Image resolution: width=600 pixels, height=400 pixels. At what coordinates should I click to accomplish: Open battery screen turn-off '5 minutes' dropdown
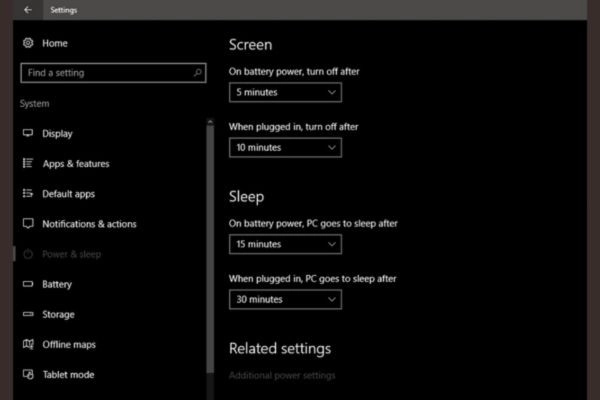[285, 92]
